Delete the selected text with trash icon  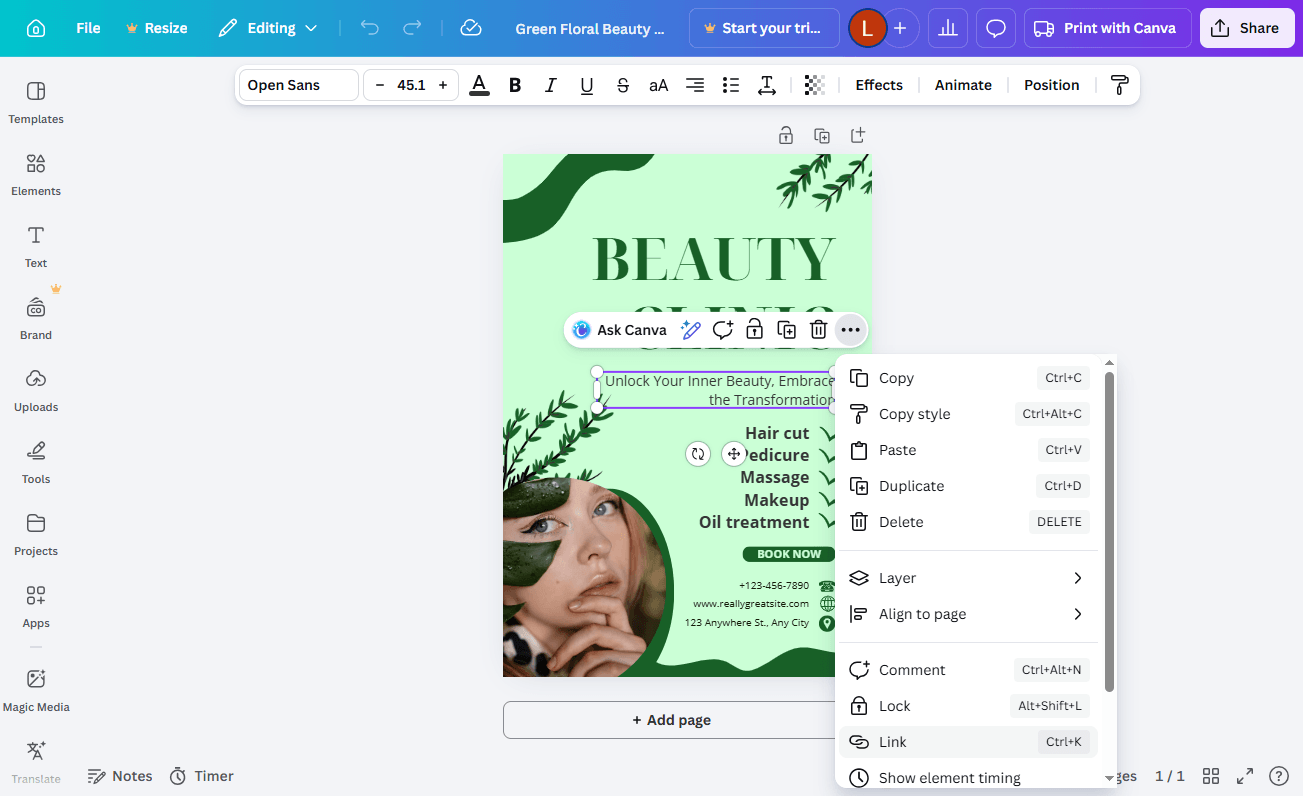[818, 329]
